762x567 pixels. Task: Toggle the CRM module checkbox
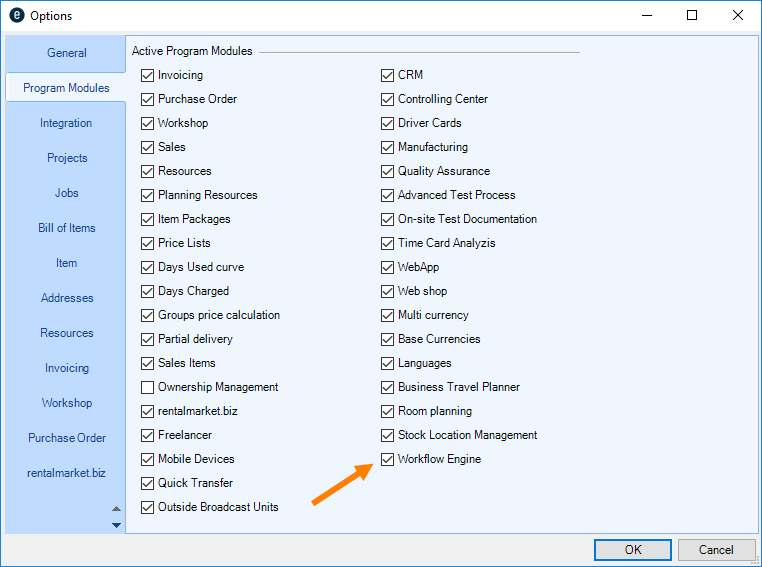point(388,75)
